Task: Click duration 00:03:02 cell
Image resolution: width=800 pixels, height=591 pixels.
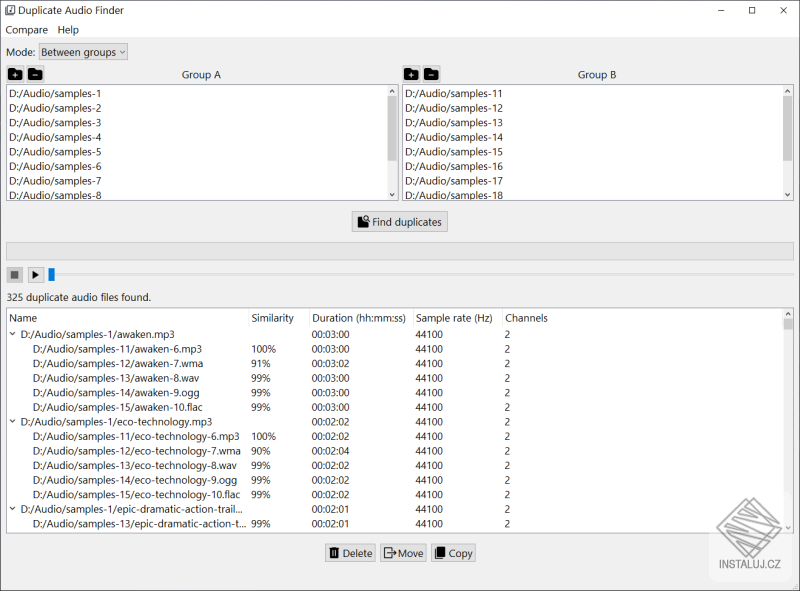Action: click(331, 363)
